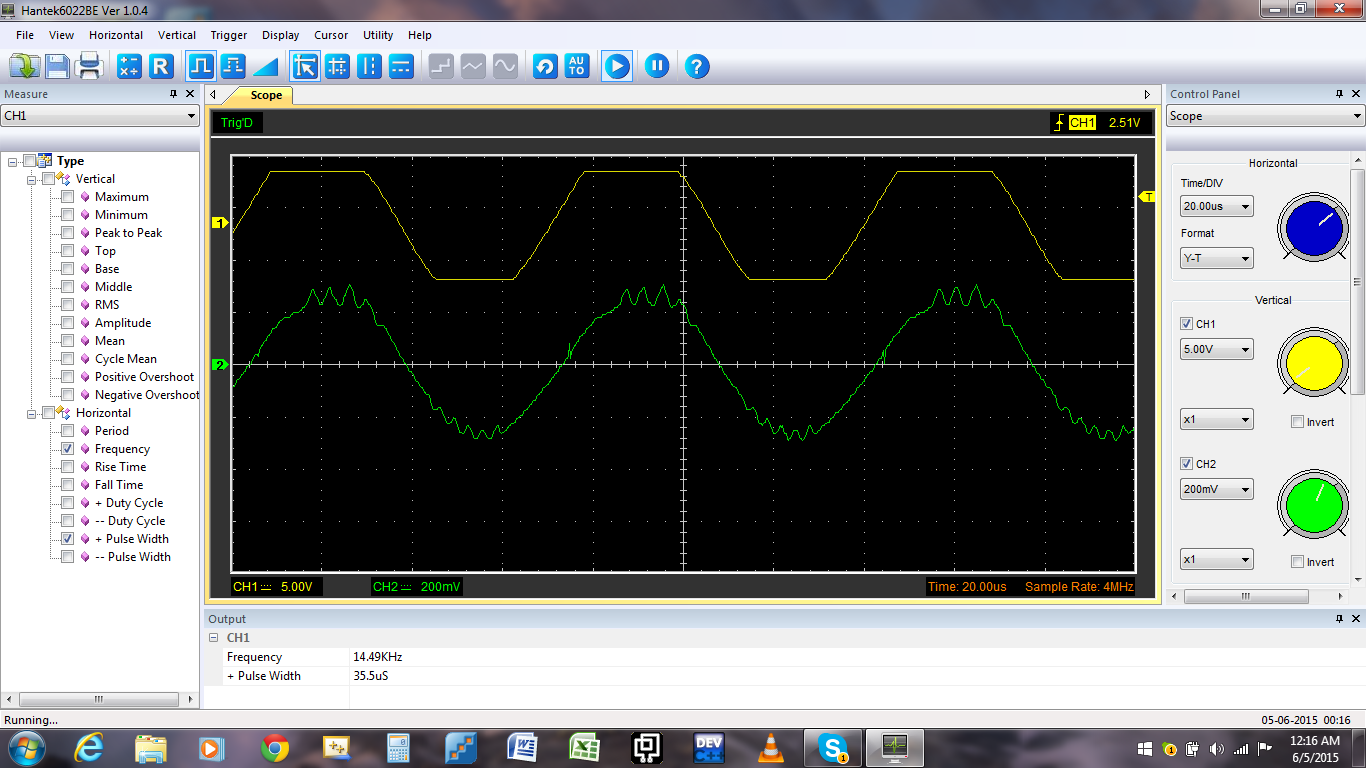The image size is (1366, 768).
Task: Toggle the CH2 Invert checkbox
Action: click(1297, 562)
